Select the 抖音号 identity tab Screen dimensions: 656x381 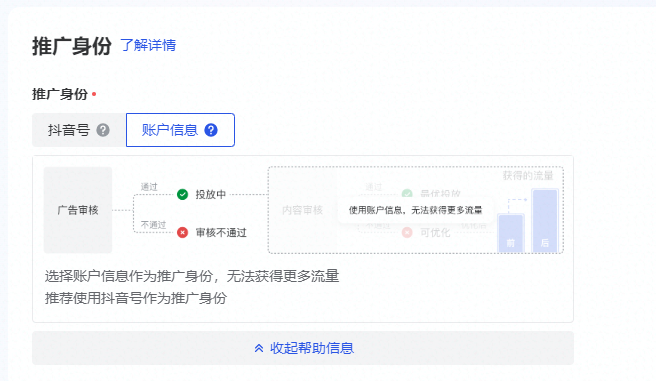(x=79, y=130)
